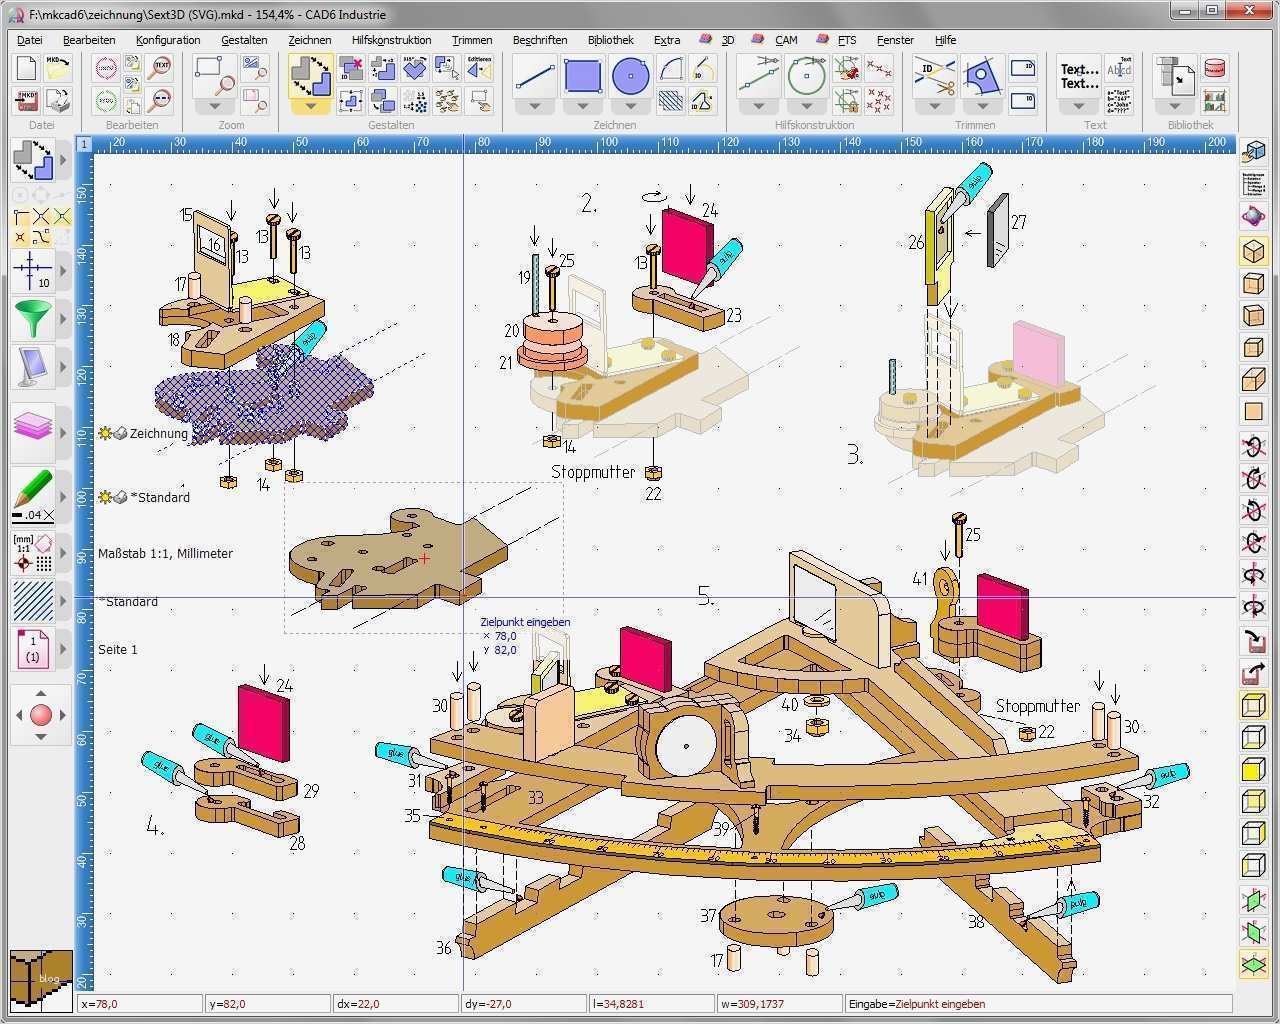Open the Bearbeiten menu
The width and height of the screenshot is (1280, 1024).
click(x=89, y=40)
